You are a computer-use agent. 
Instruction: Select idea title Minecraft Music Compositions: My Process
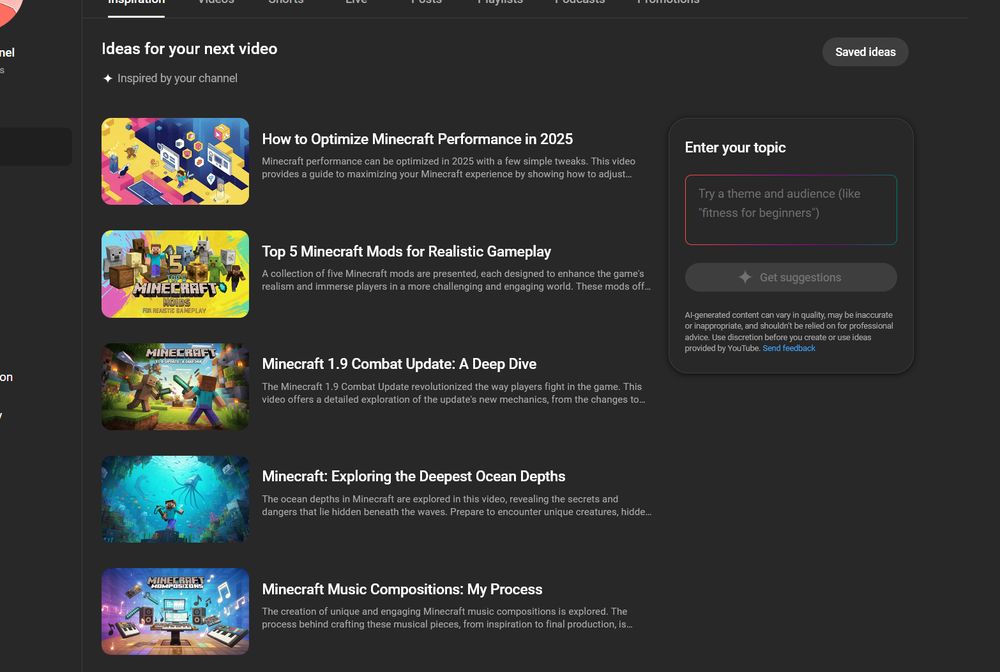pos(402,589)
